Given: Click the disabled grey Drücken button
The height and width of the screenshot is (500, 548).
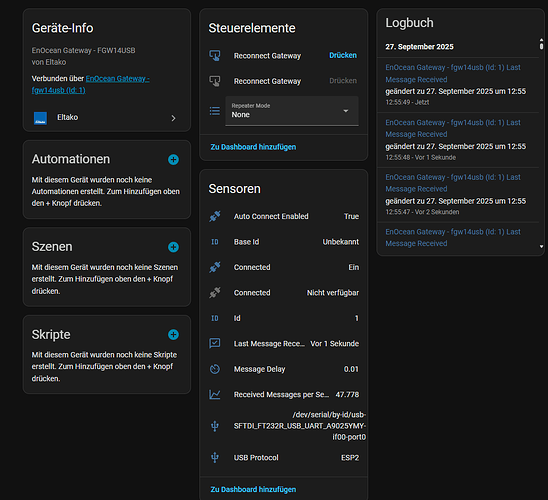Looking at the screenshot, I should point(343,81).
